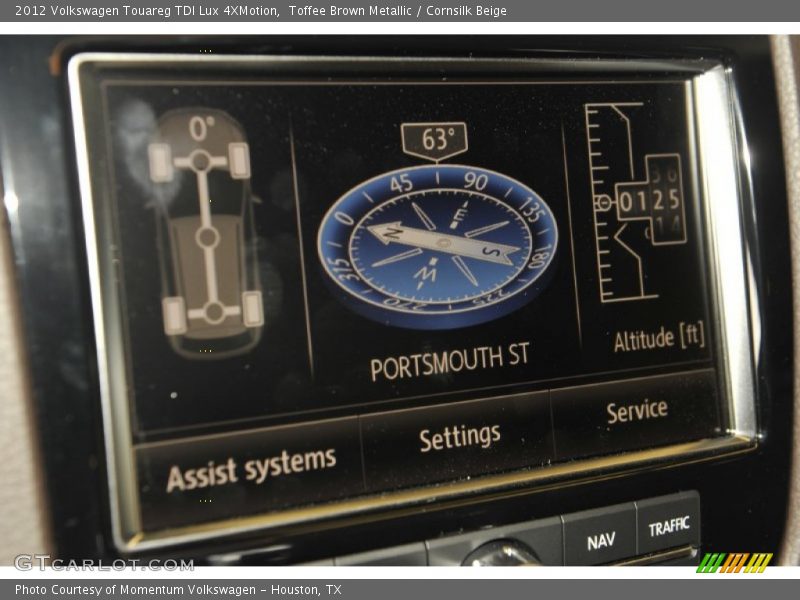800x600 pixels.
Task: Tap the 63° heading indicator
Action: point(435,140)
